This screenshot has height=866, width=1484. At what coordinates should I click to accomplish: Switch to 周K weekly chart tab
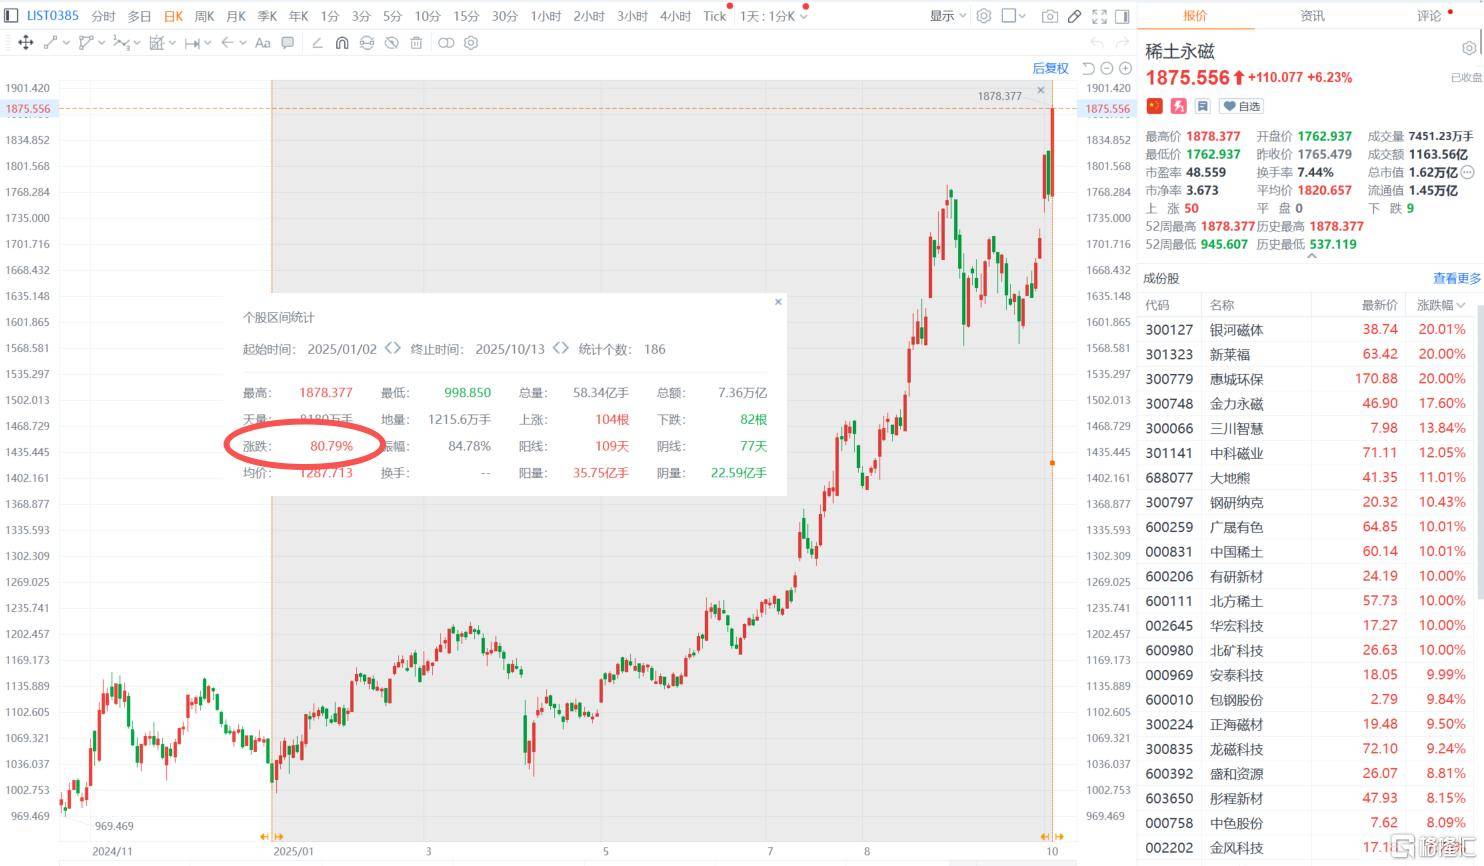pos(205,16)
